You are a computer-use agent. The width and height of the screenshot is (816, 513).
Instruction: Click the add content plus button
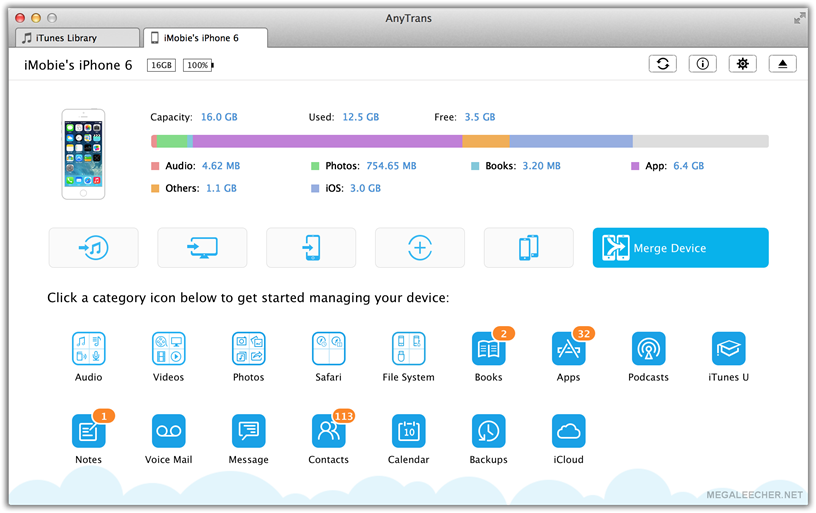pos(420,248)
